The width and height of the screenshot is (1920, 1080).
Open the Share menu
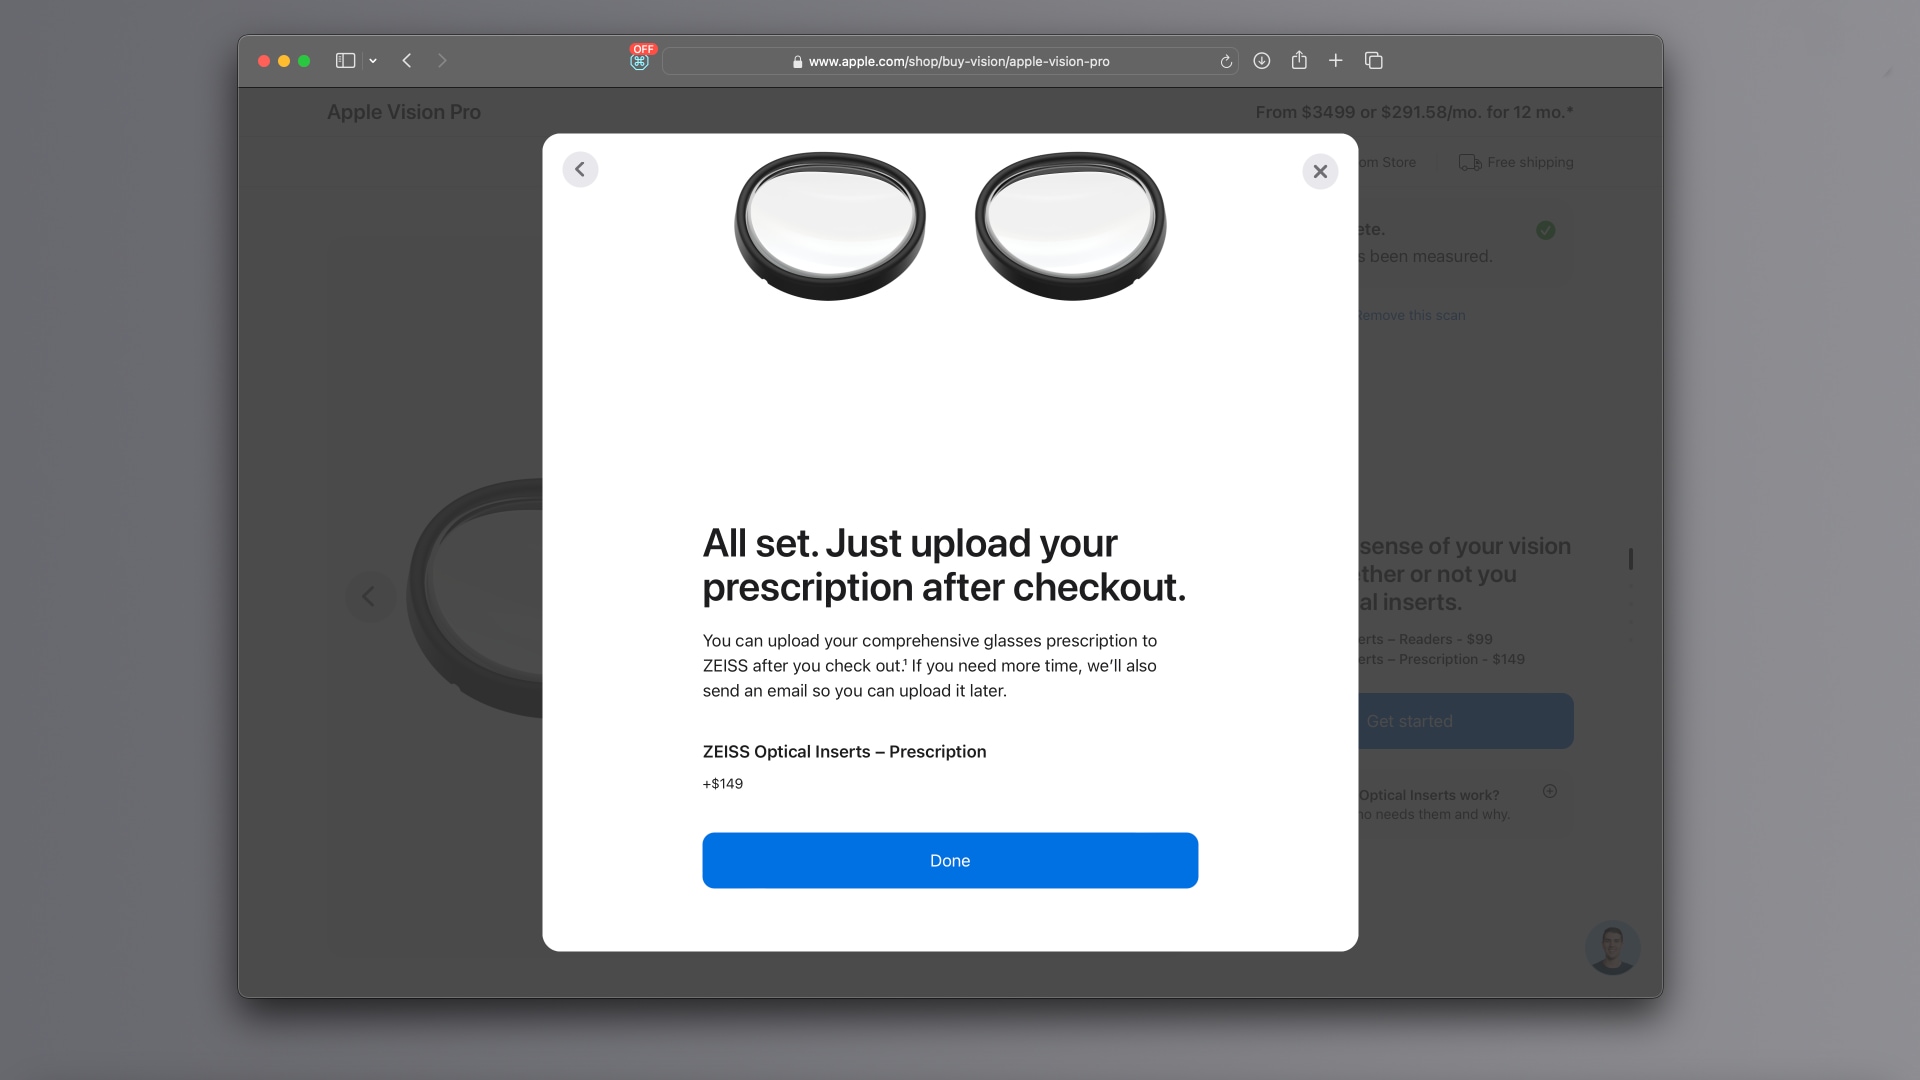pyautogui.click(x=1299, y=60)
